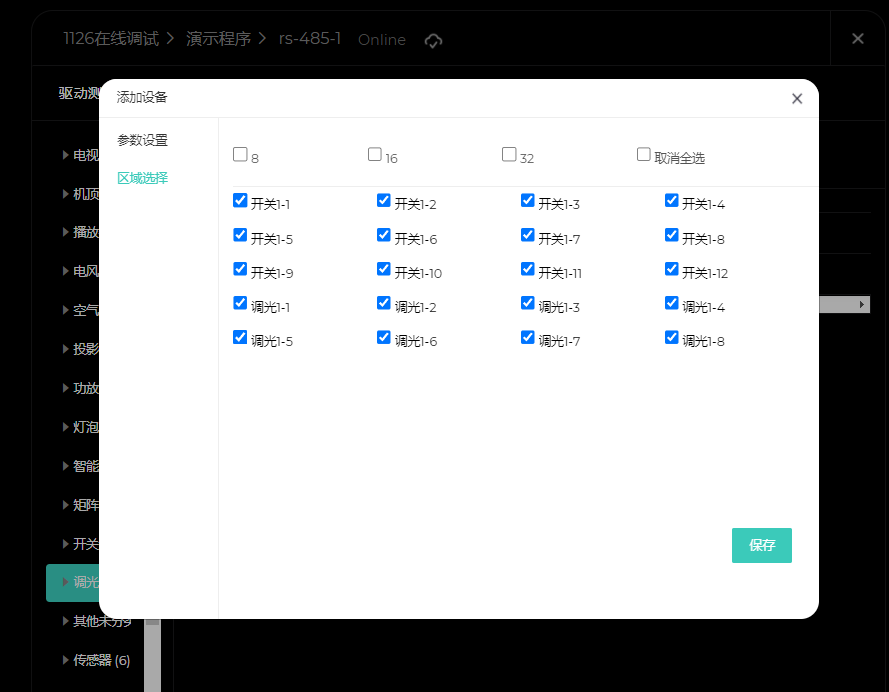Expand the 空气 category in the sidebar
Screen dimensions: 889x692
[66, 311]
